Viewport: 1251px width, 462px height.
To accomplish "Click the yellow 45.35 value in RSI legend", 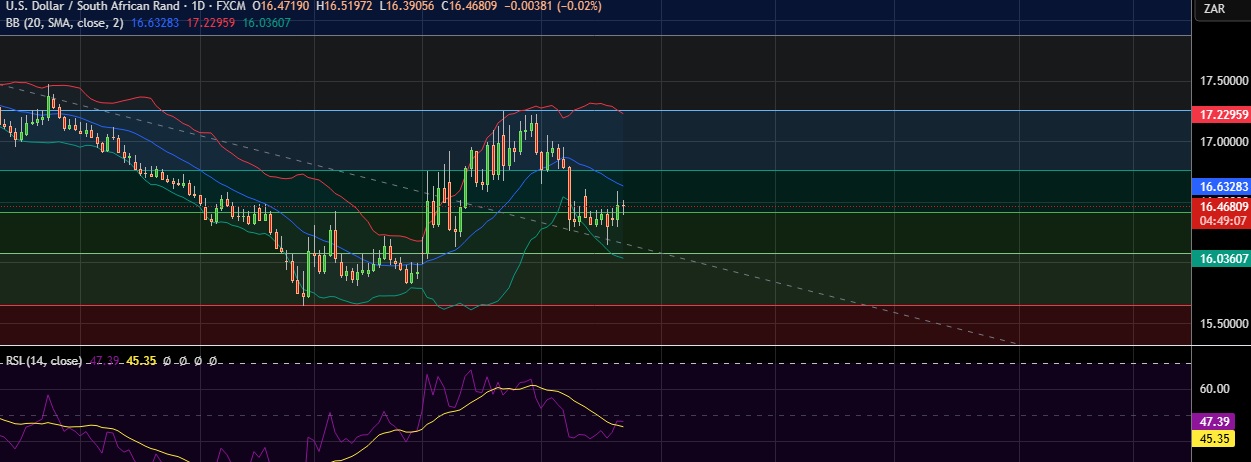I will click(143, 361).
